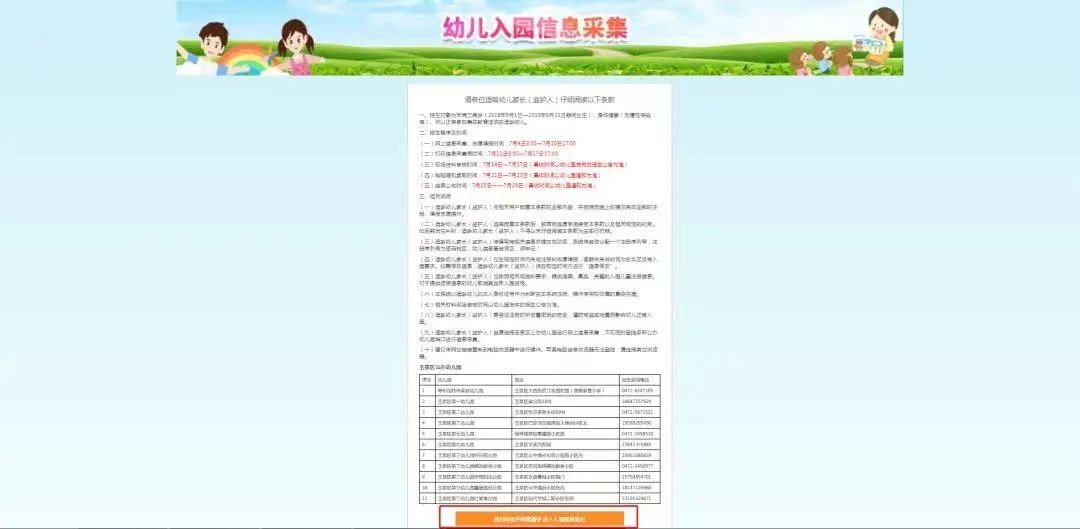The height and width of the screenshot is (529, 1080).
Task: Click the 序号 column header of the table
Action: [427, 380]
